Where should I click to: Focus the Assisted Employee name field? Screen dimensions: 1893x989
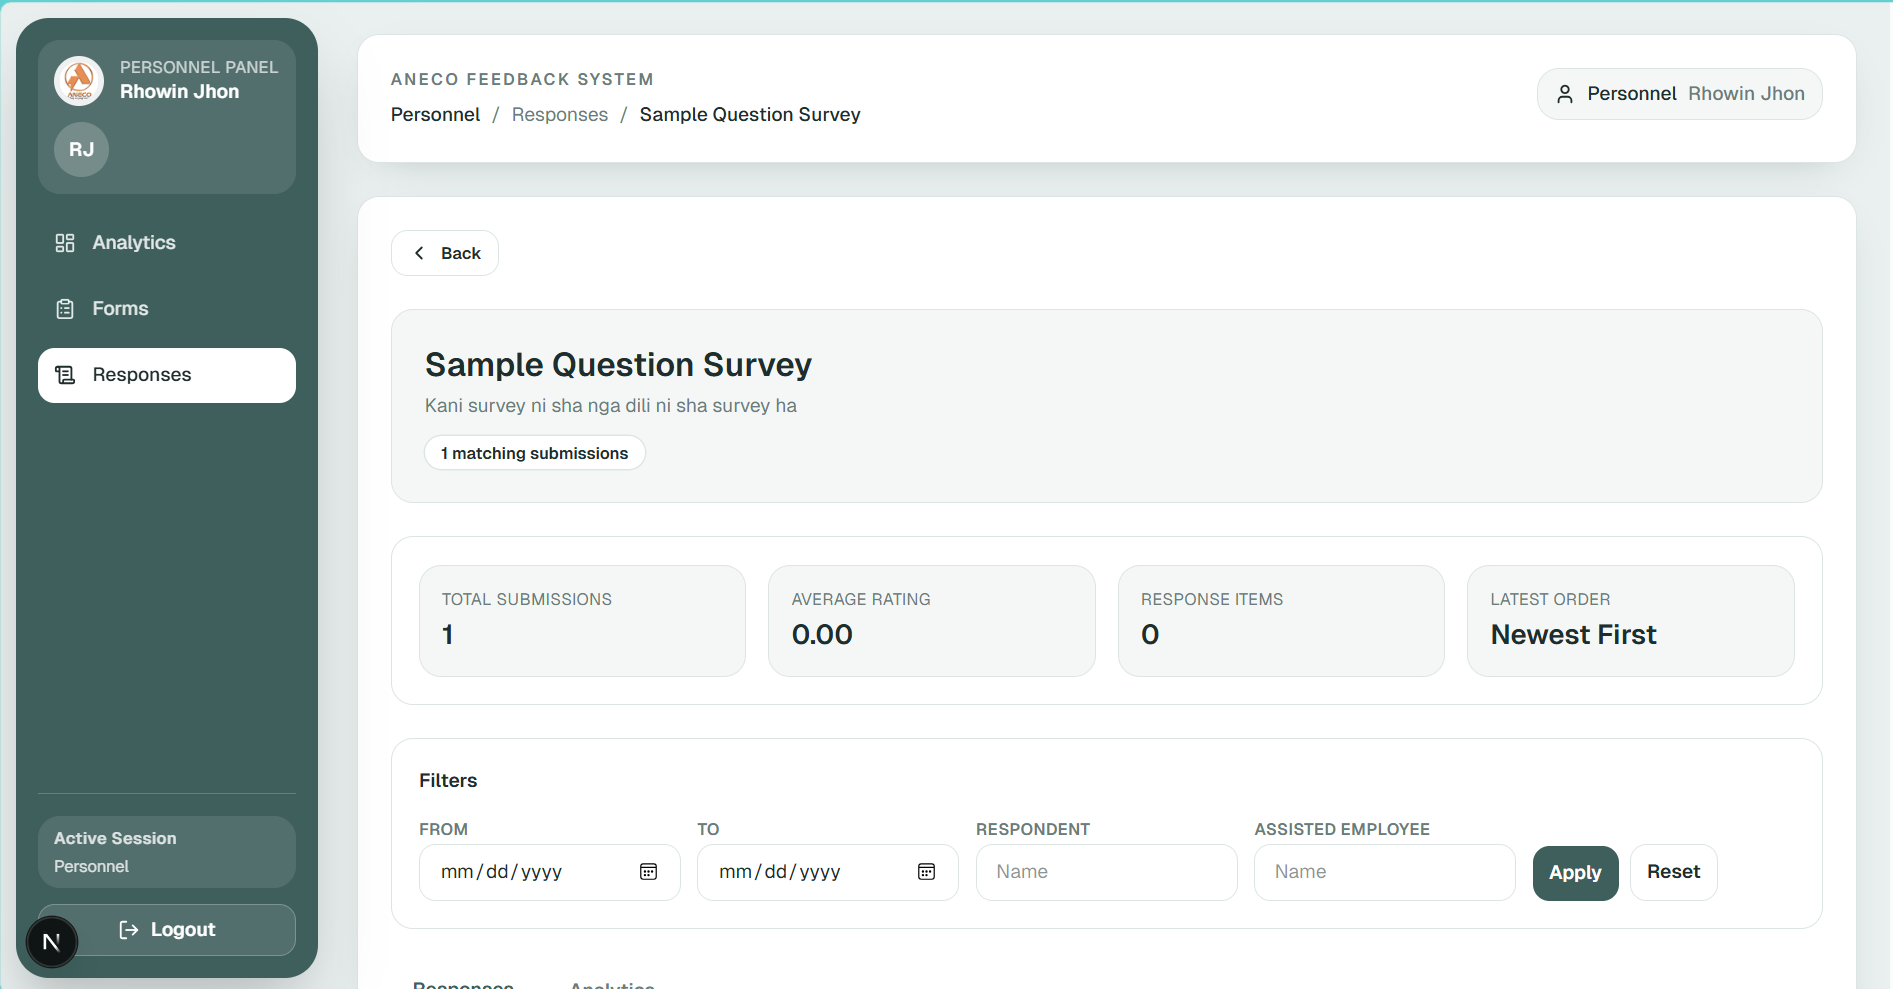point(1384,872)
